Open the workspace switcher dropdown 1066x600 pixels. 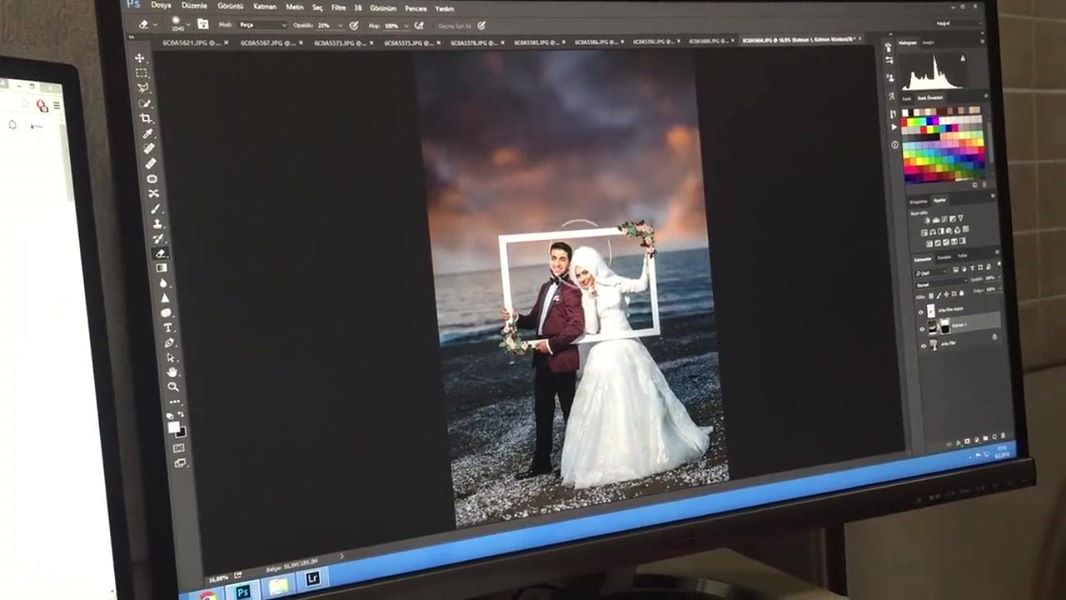point(960,23)
